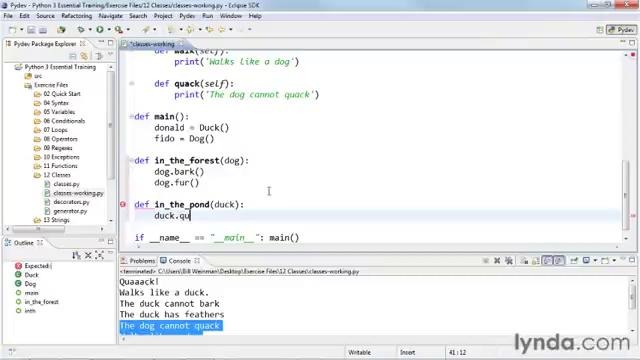The height and width of the screenshot is (360, 640).
Task: Select the Duck class in Outline
Action: (x=31, y=275)
